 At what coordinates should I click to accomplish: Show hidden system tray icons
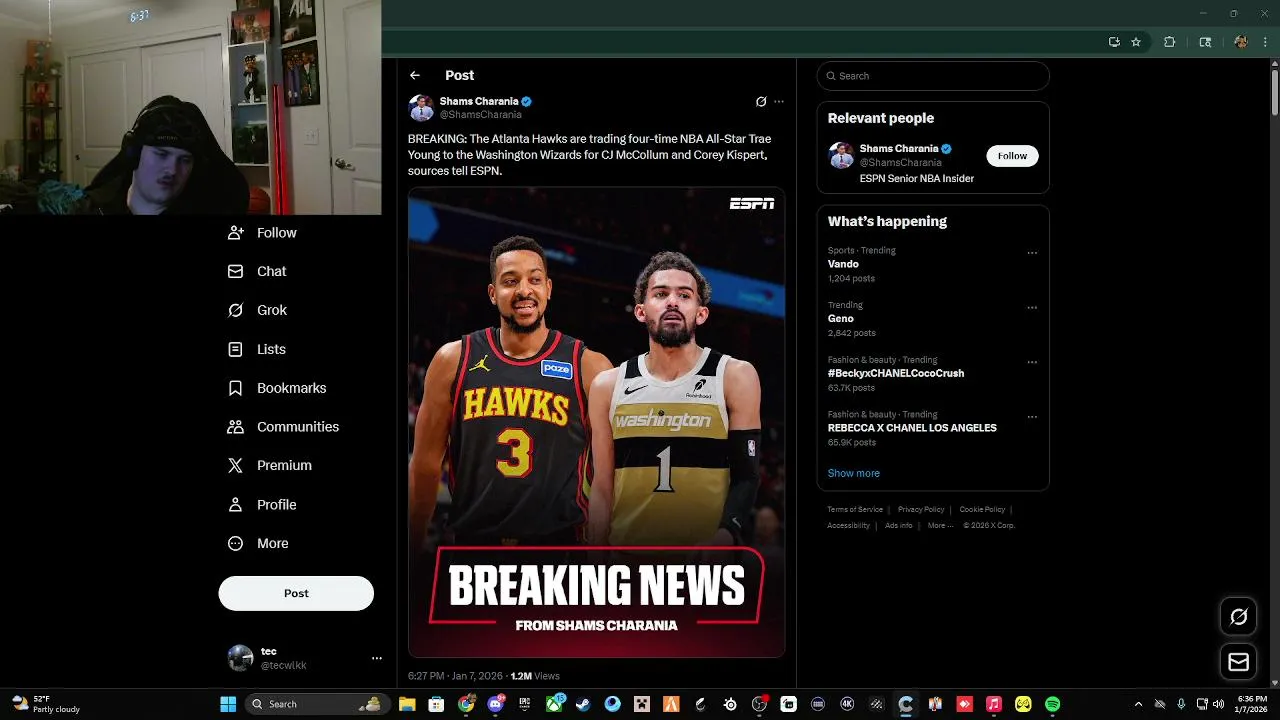click(1138, 704)
